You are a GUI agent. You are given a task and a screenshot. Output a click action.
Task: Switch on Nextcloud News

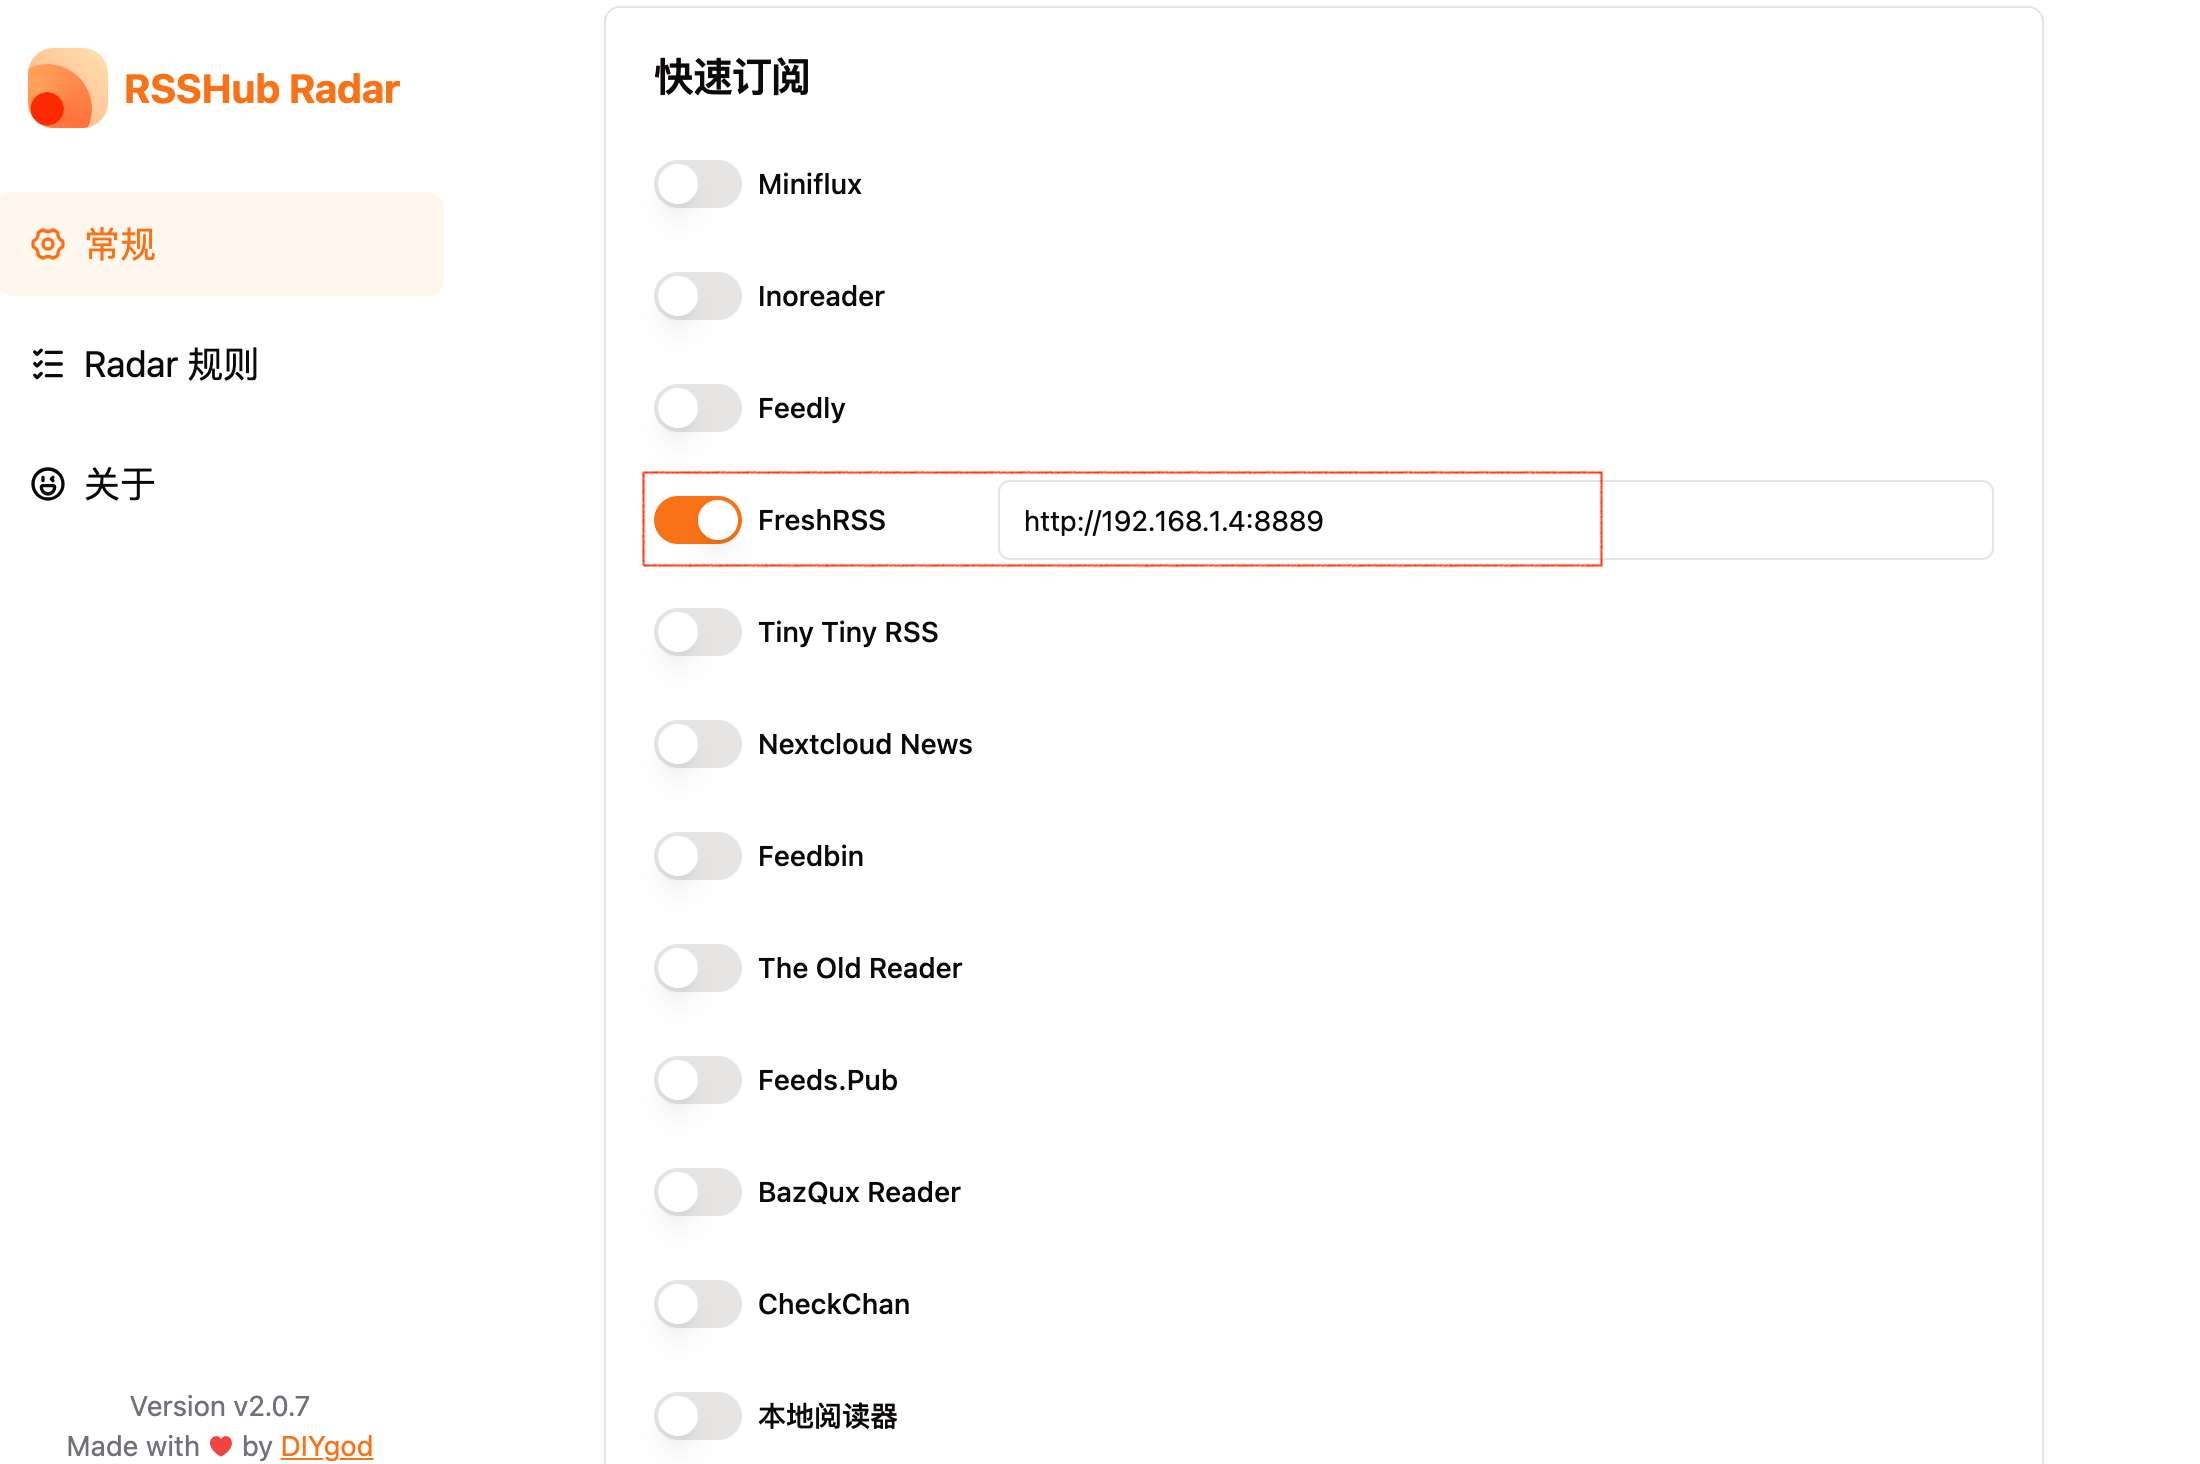point(697,744)
